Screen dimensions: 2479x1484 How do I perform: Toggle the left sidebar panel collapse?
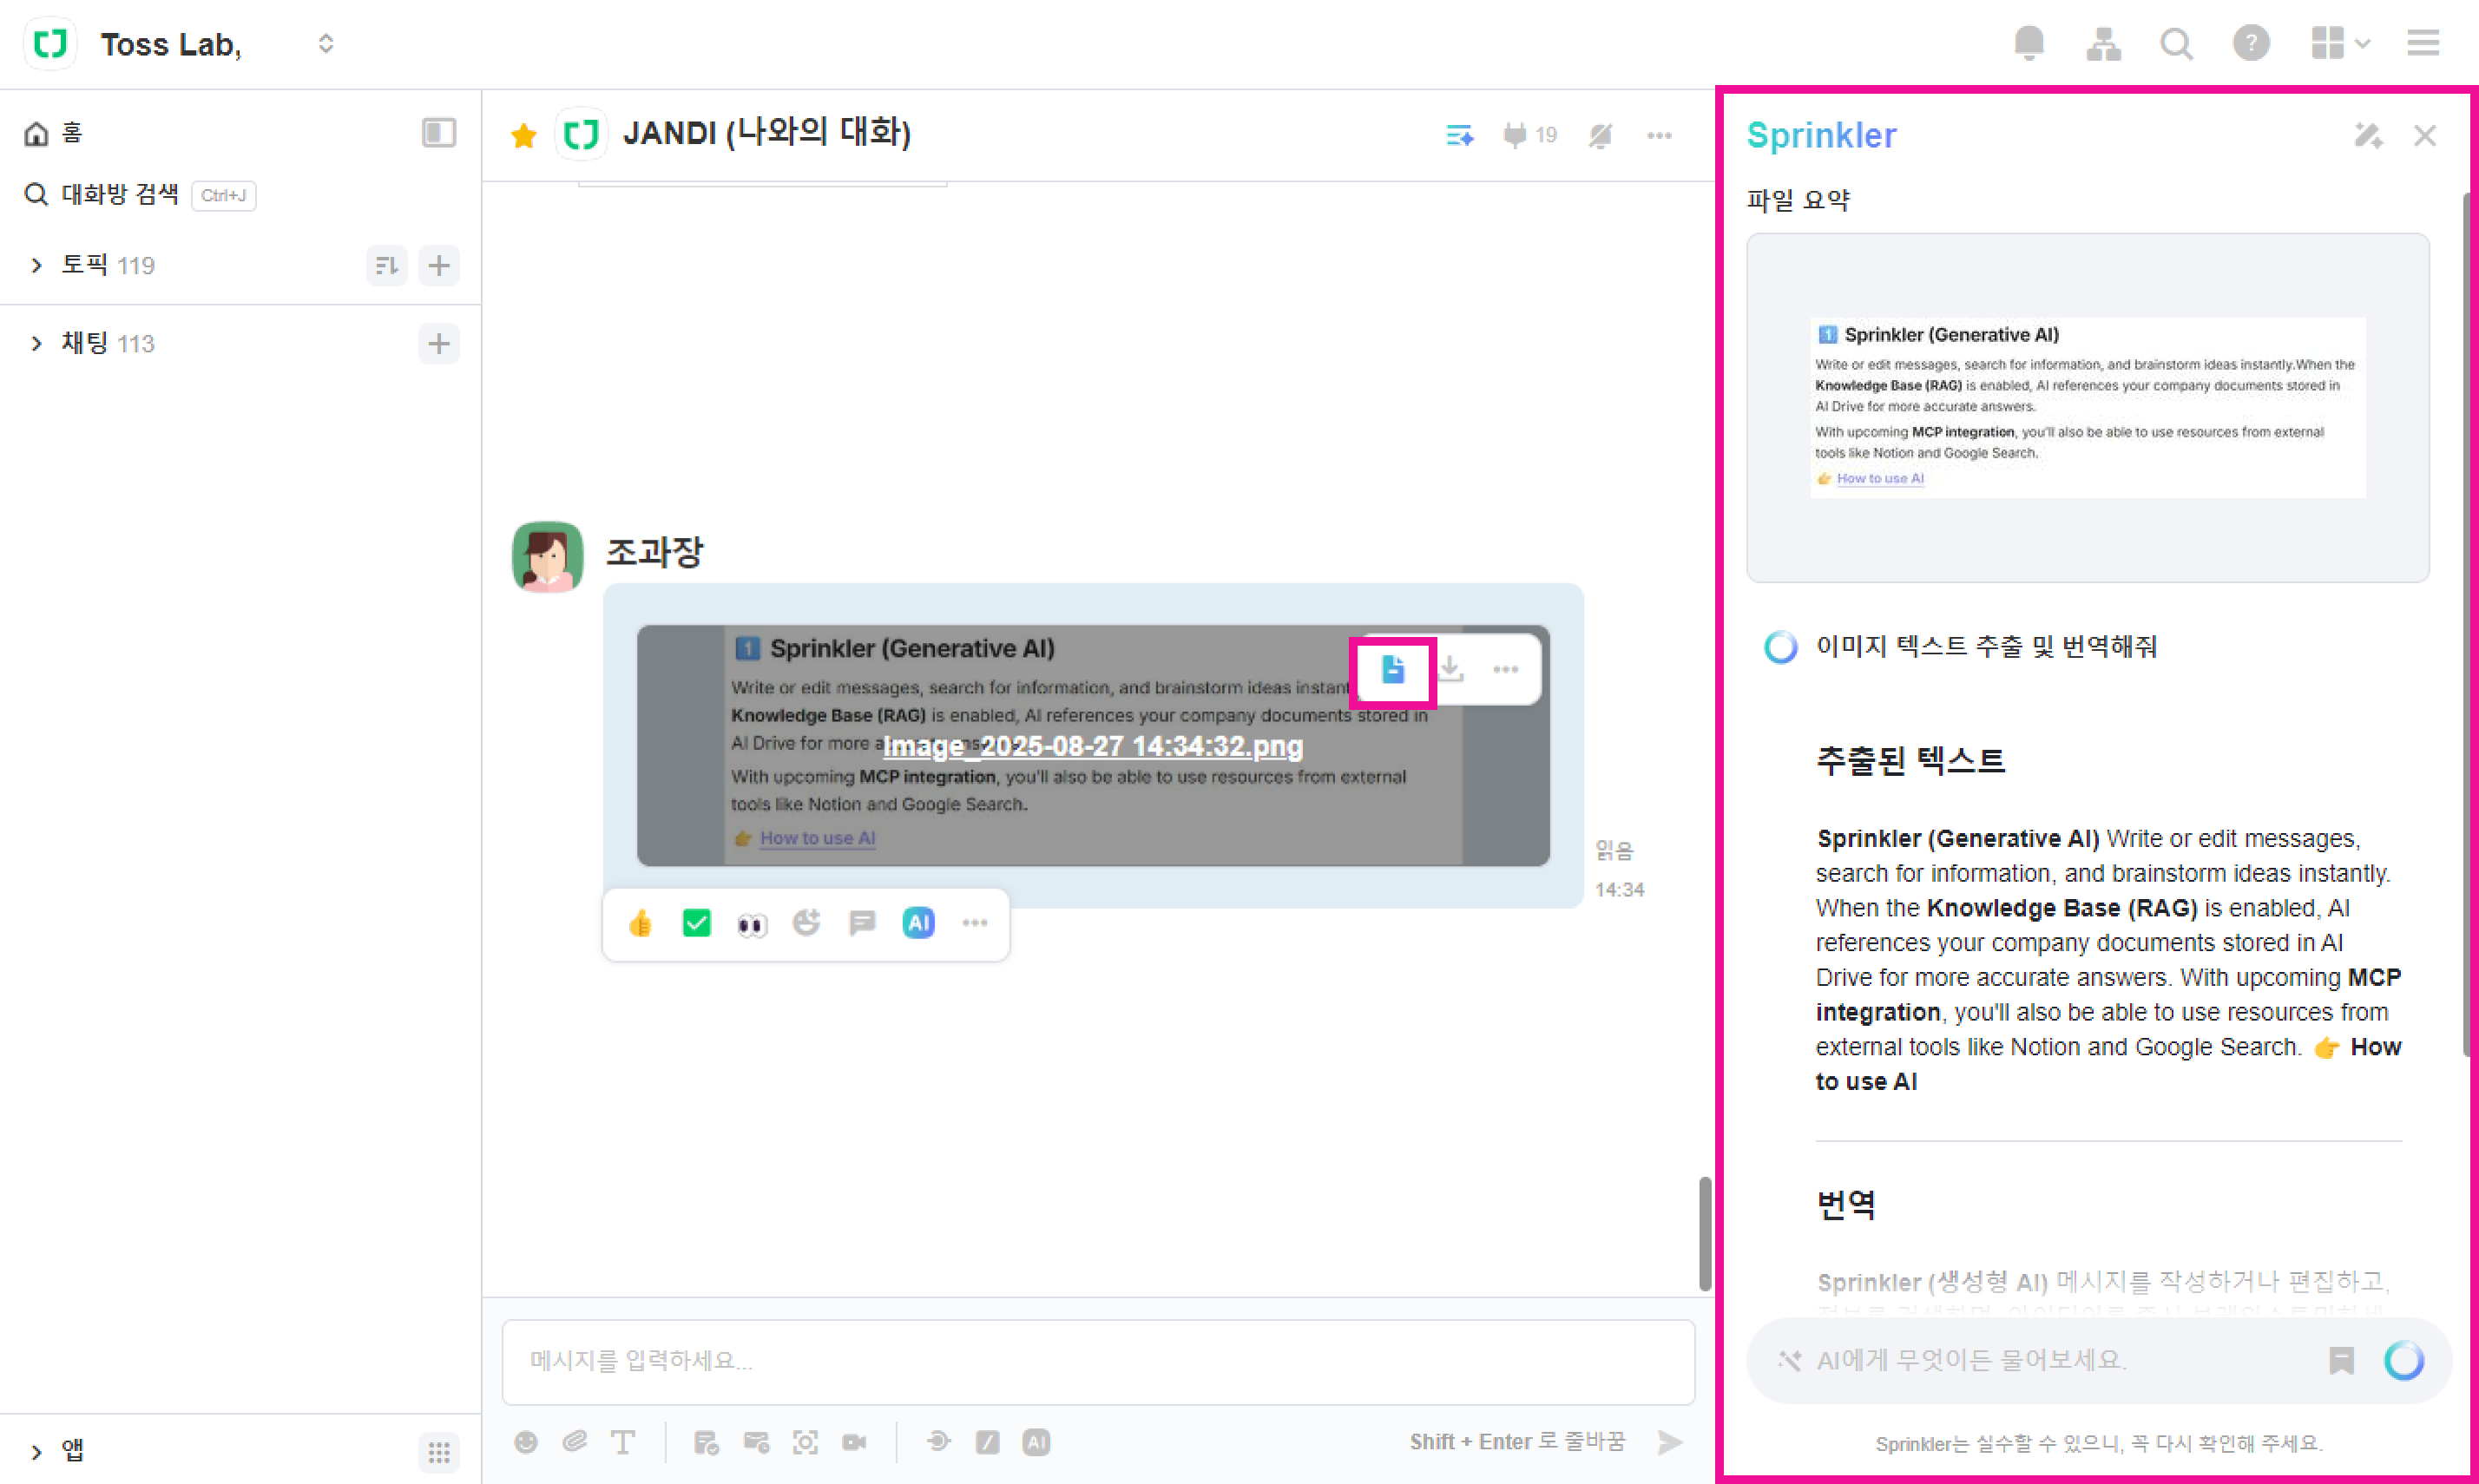click(x=438, y=133)
